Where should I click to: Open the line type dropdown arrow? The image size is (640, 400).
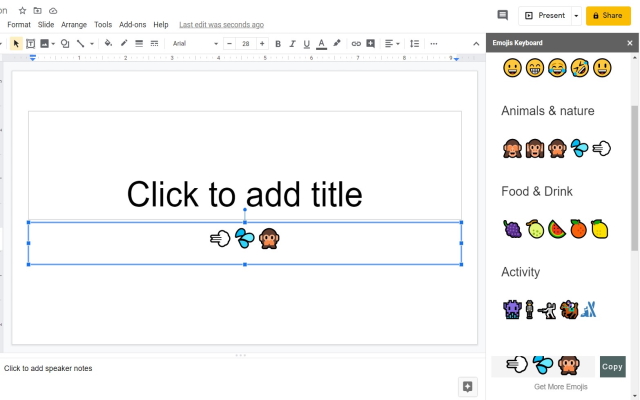click(92, 44)
